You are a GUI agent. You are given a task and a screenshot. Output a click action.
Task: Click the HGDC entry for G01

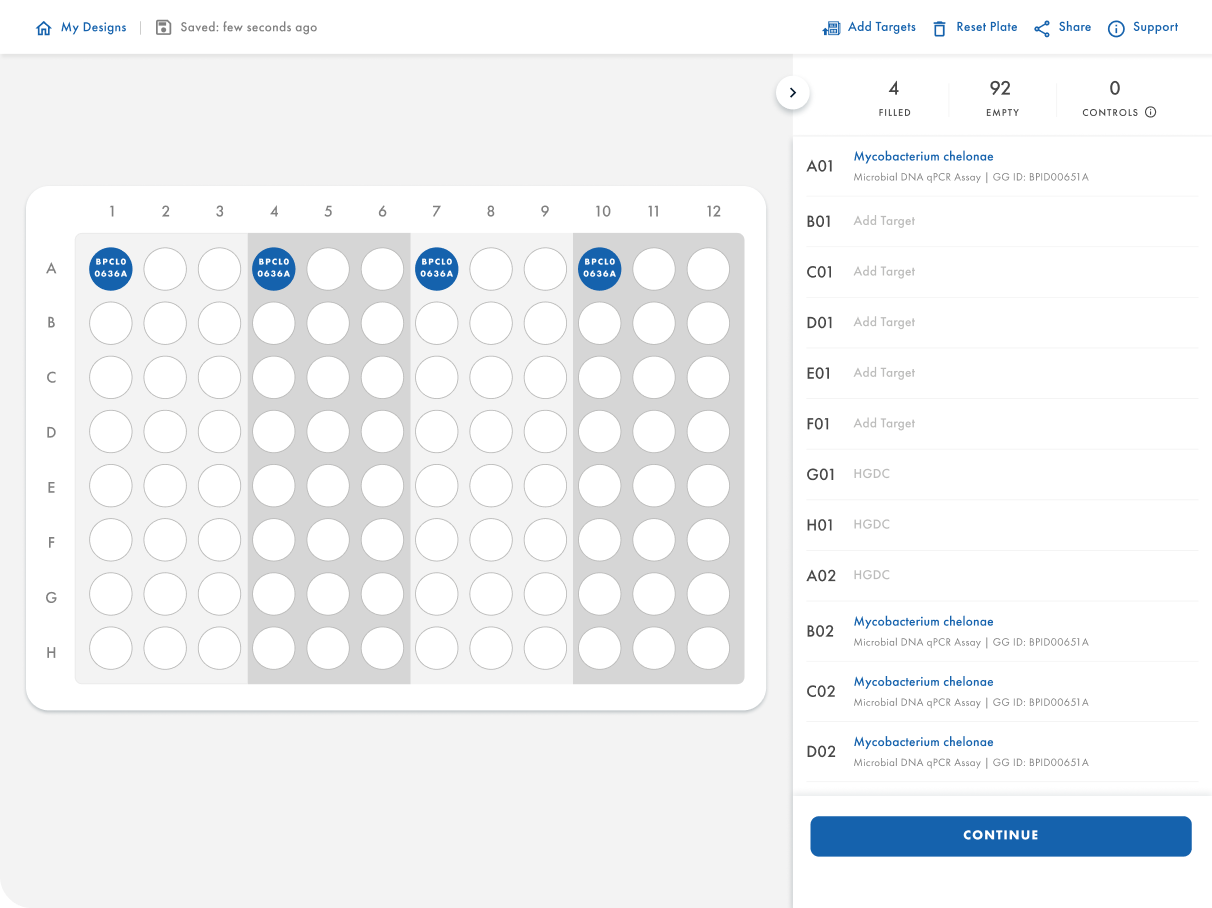coord(871,474)
